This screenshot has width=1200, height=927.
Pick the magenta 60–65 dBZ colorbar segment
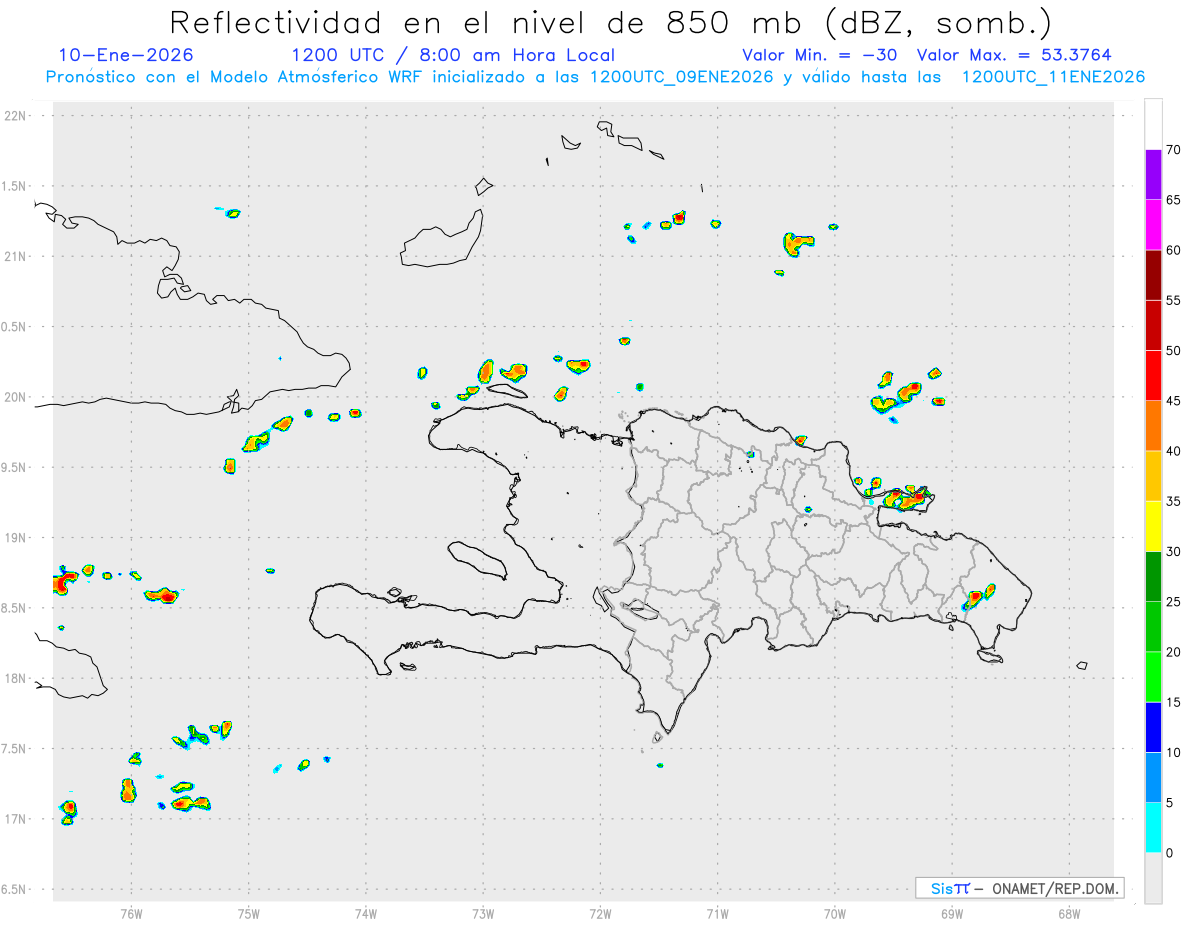tap(1153, 225)
